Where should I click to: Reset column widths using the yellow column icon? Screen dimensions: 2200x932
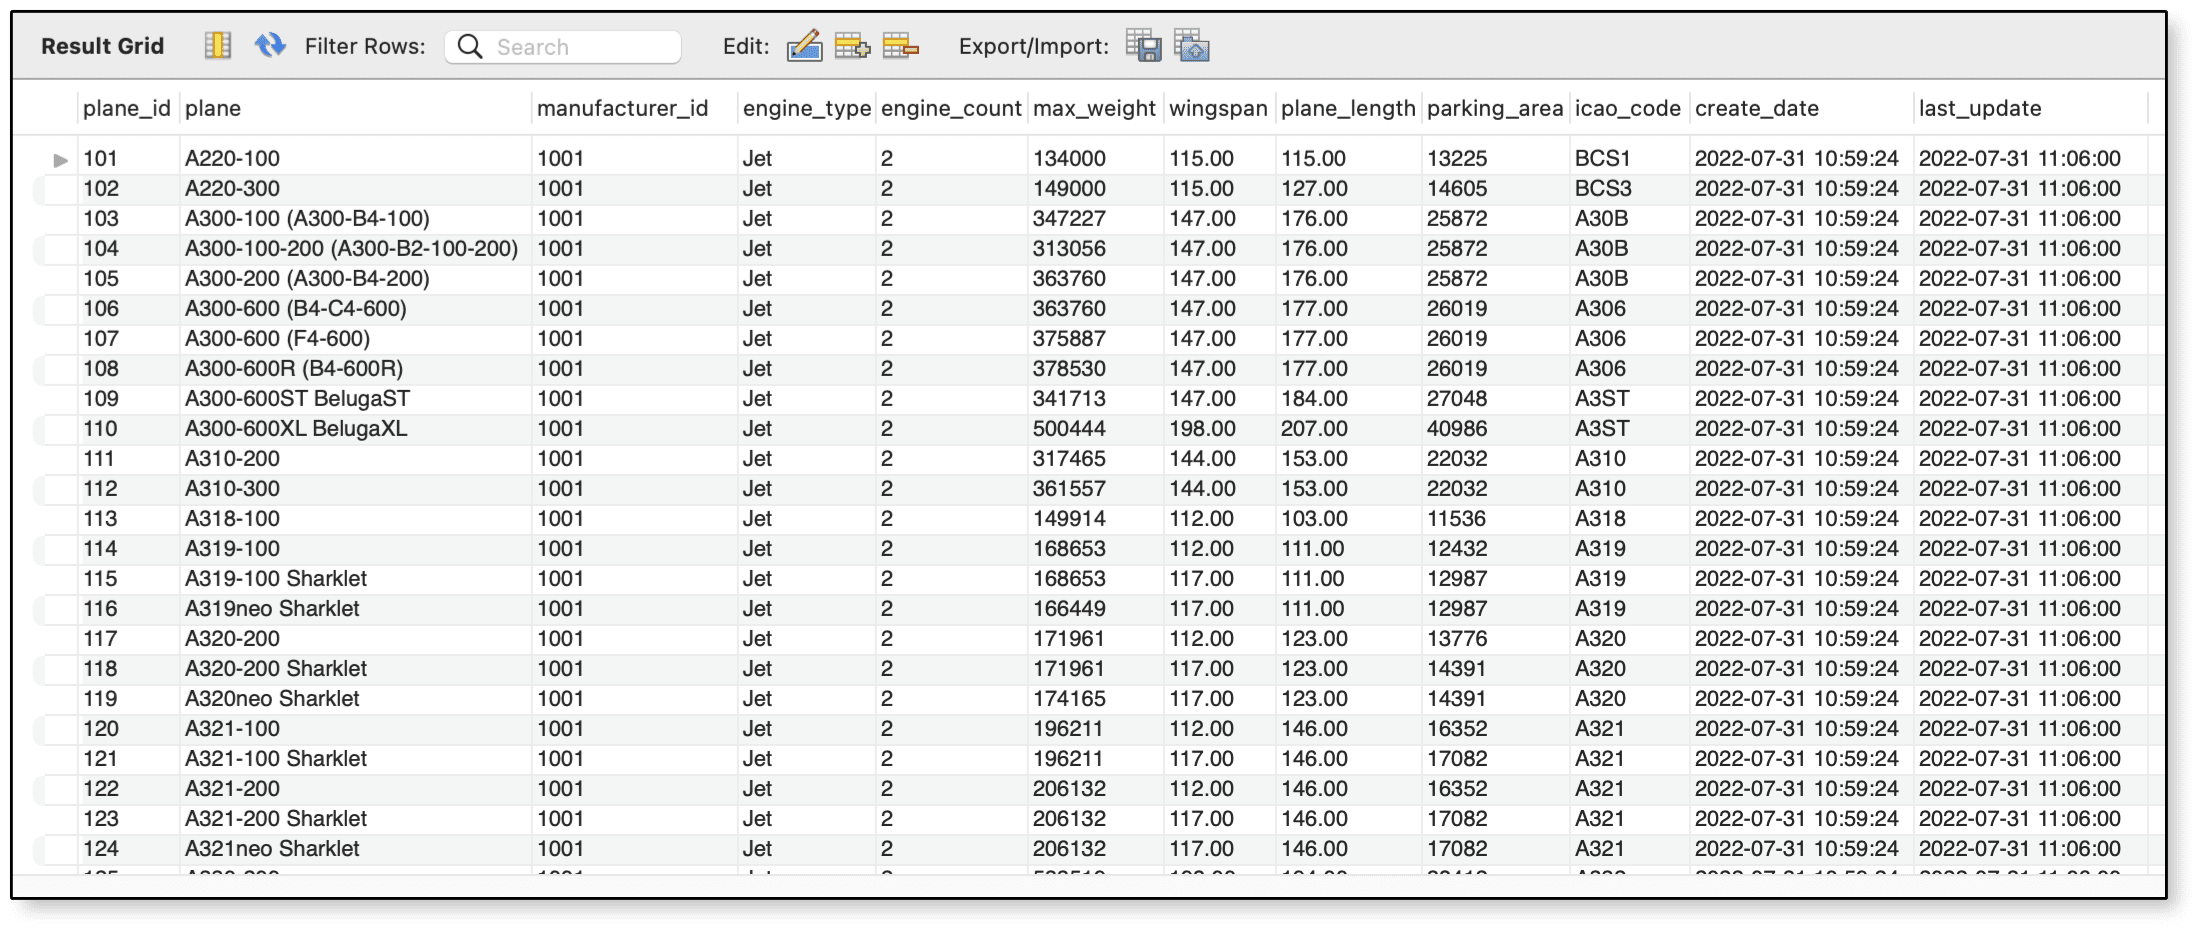pos(217,46)
